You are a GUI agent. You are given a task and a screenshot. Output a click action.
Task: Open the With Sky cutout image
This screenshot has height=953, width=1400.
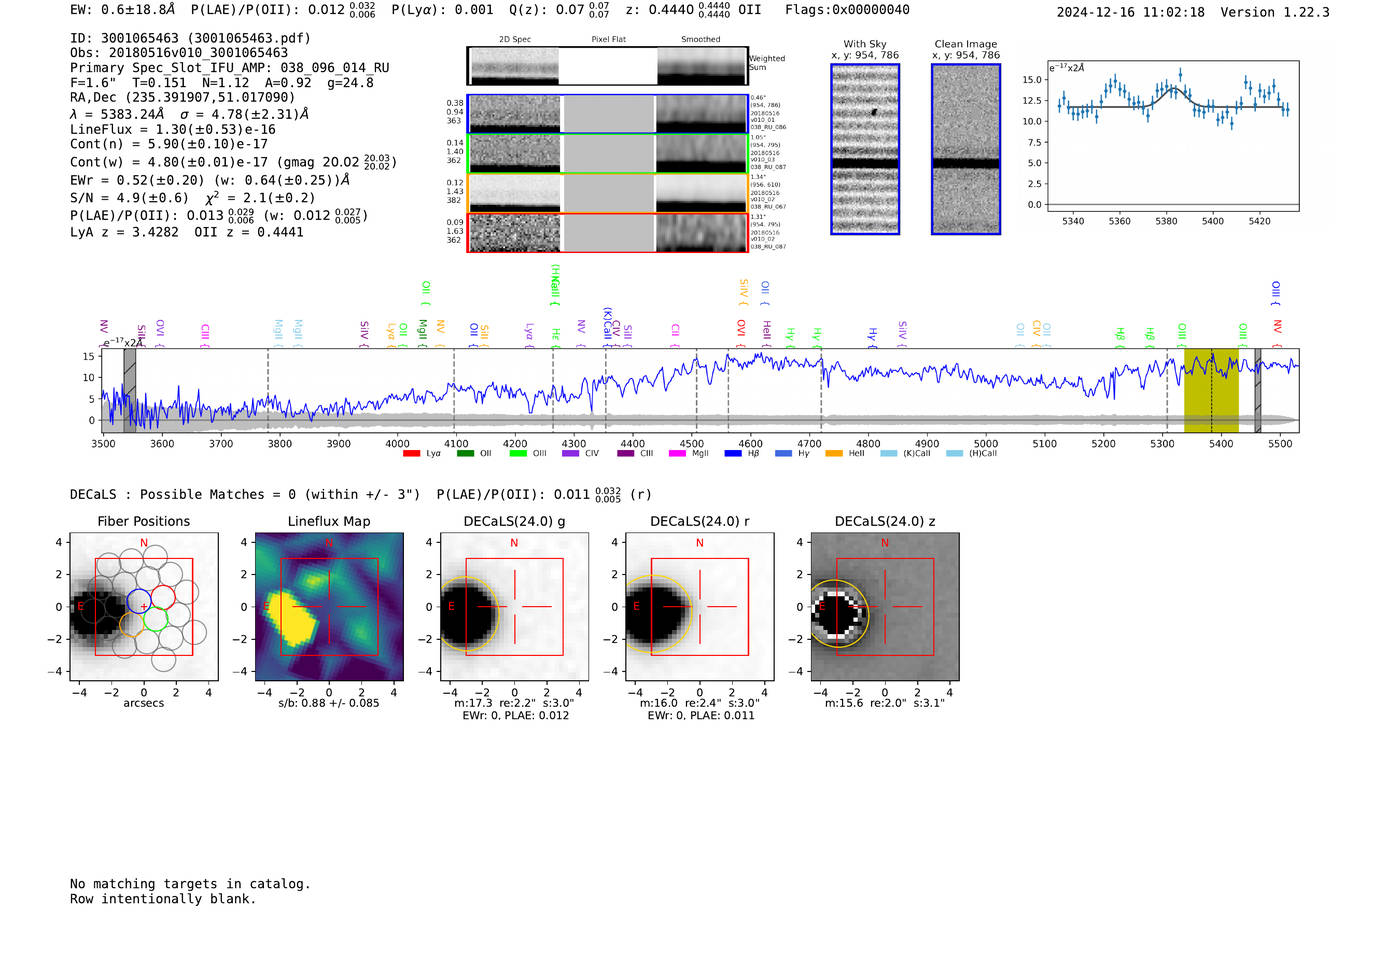click(x=865, y=149)
